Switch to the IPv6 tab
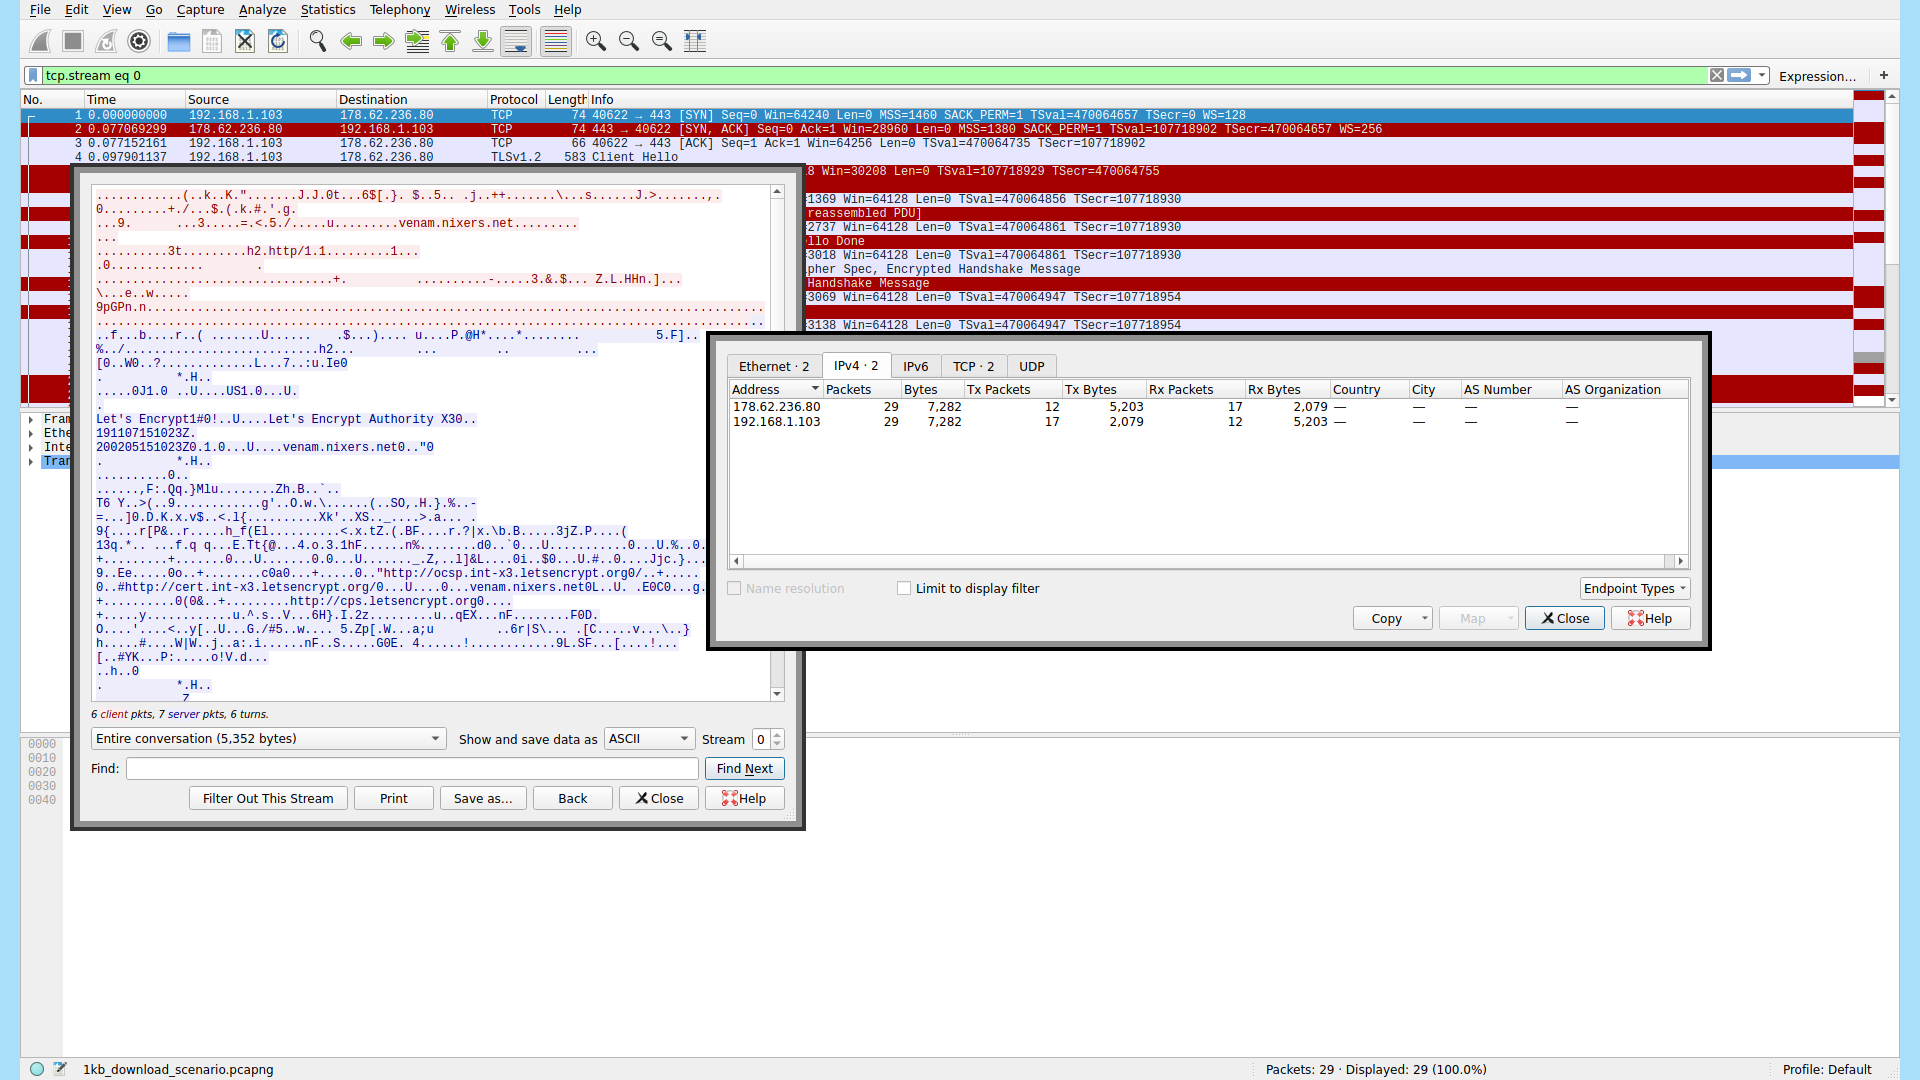This screenshot has width=1920, height=1080. click(x=915, y=366)
